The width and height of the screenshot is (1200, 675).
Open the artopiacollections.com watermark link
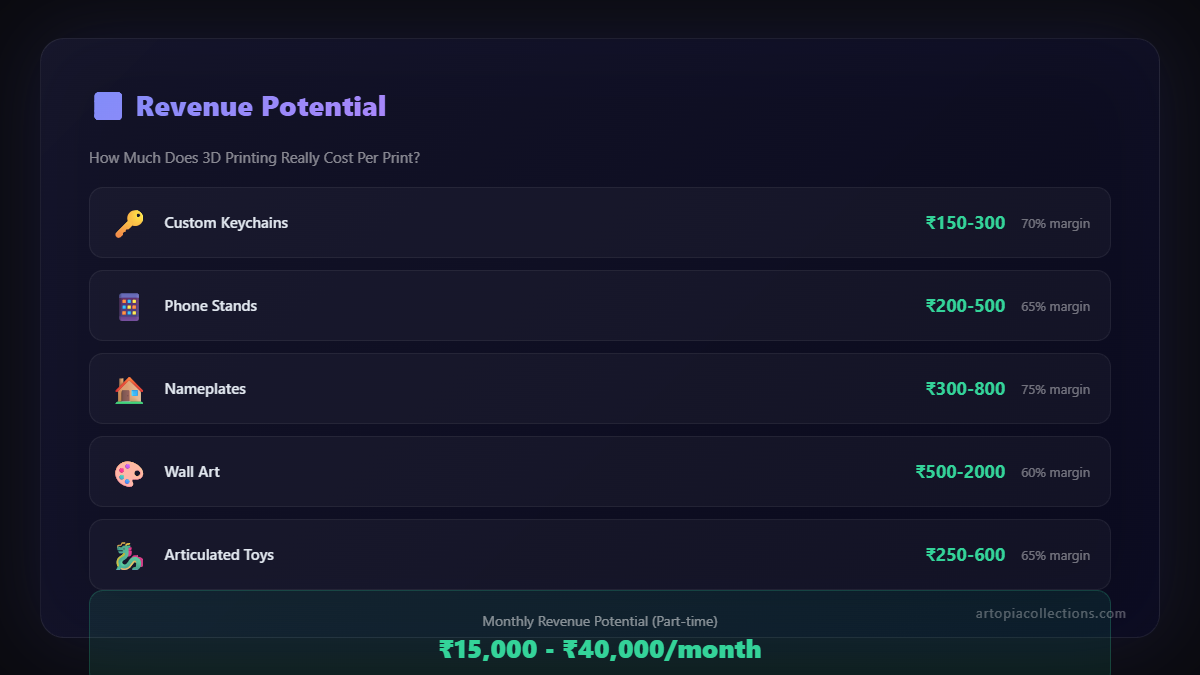[1050, 614]
